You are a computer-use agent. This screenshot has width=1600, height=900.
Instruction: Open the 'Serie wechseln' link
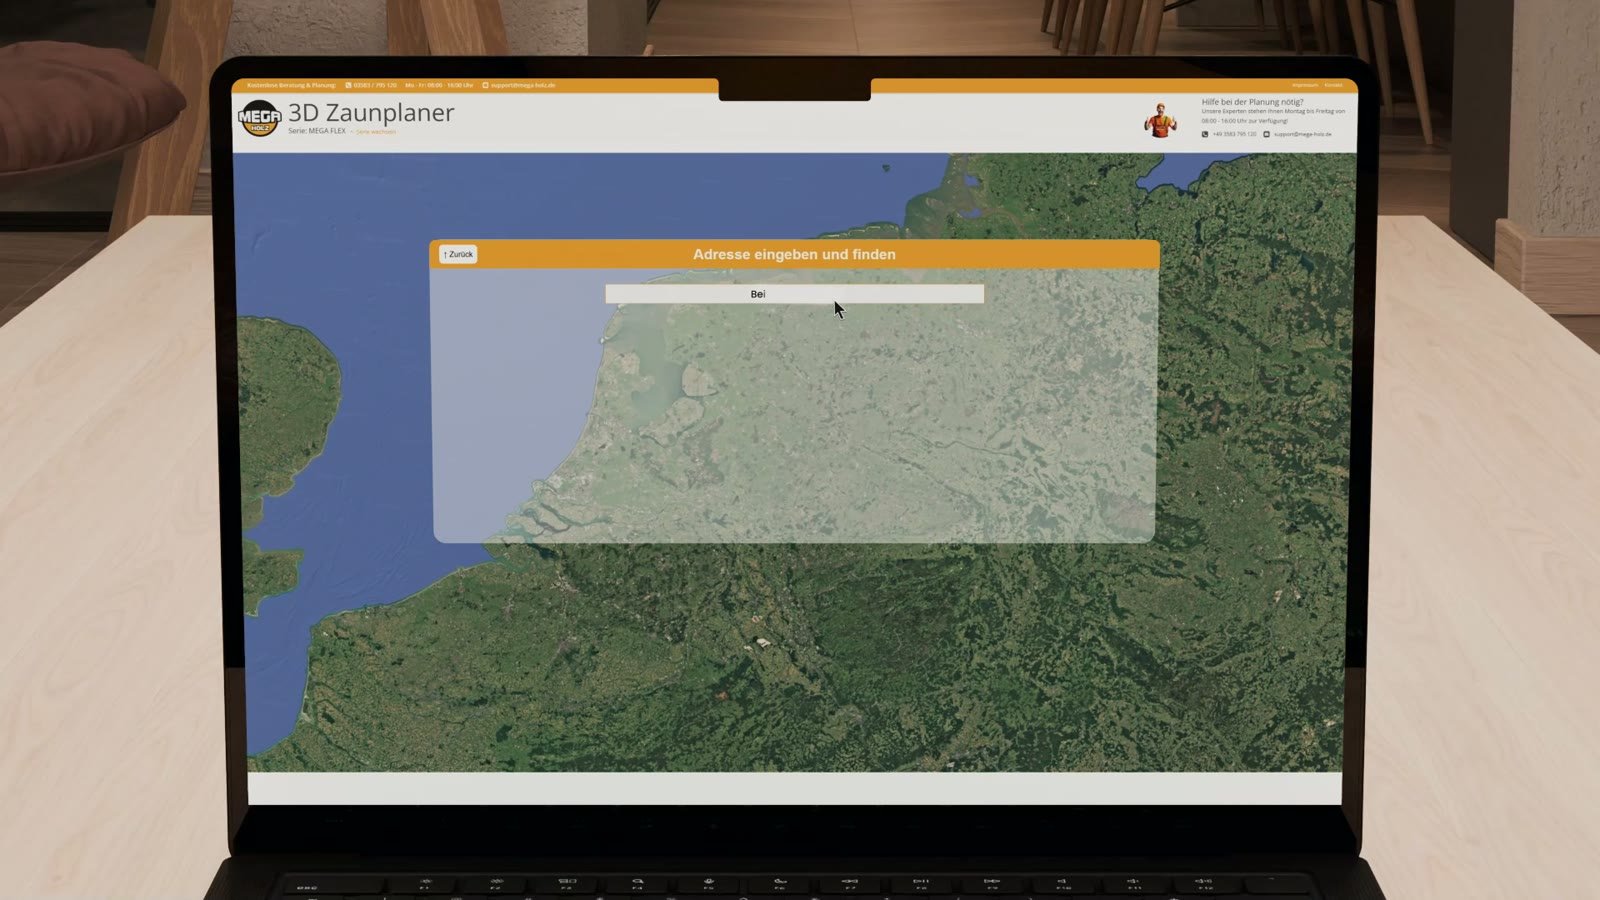376,132
